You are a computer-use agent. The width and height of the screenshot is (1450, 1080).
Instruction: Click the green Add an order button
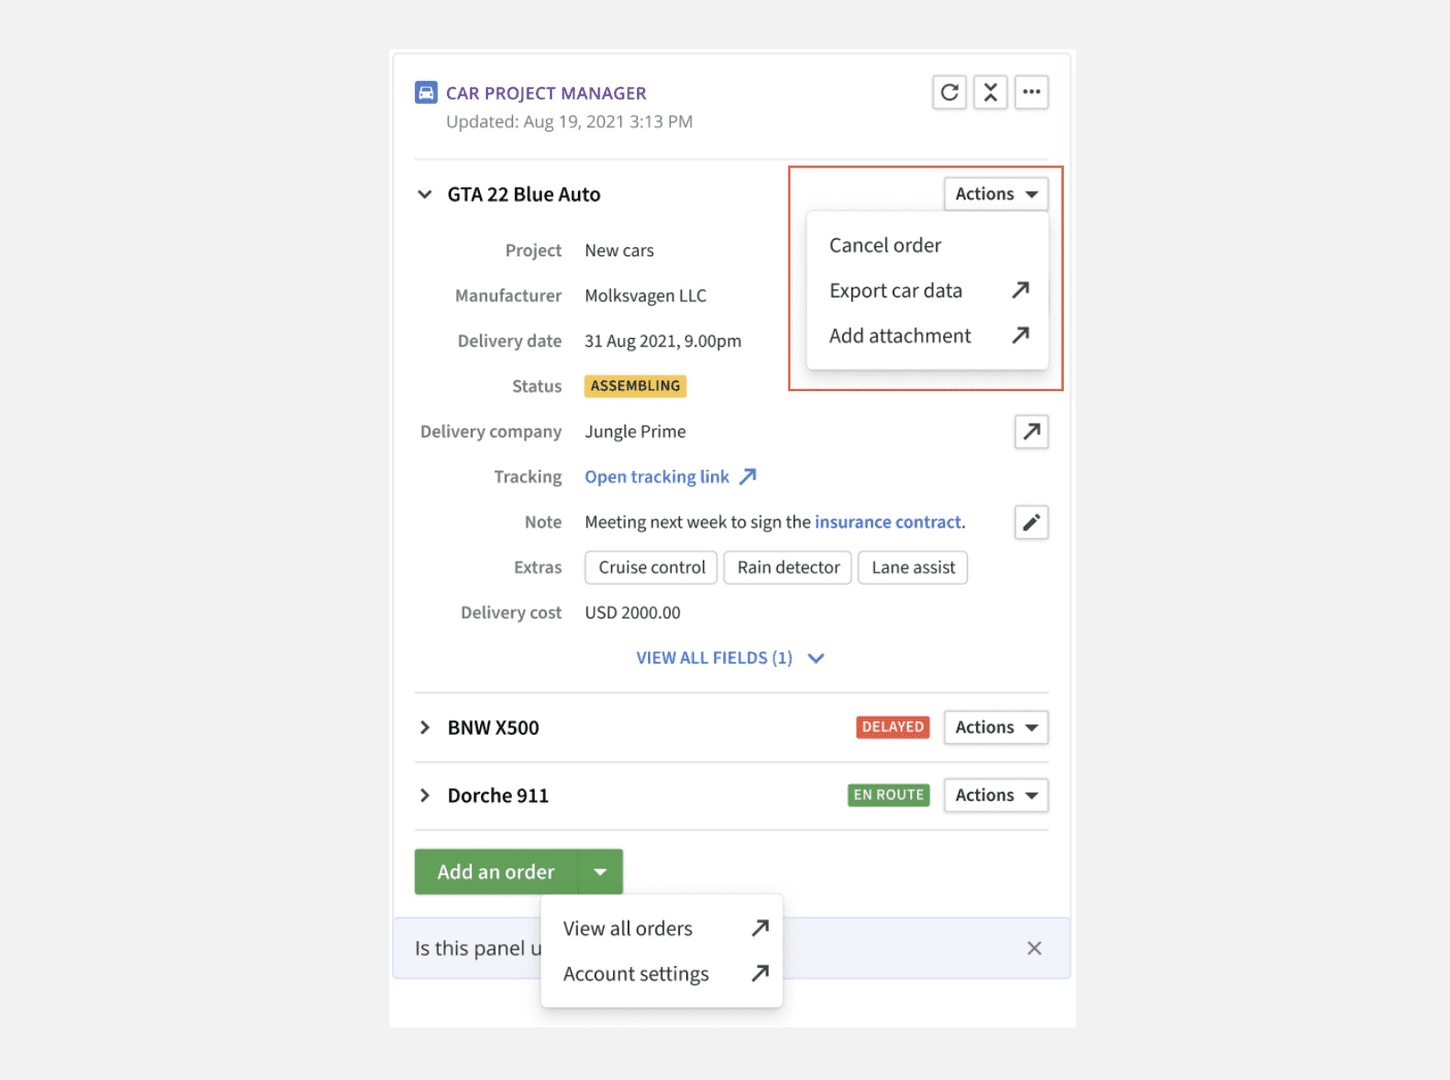tap(496, 872)
